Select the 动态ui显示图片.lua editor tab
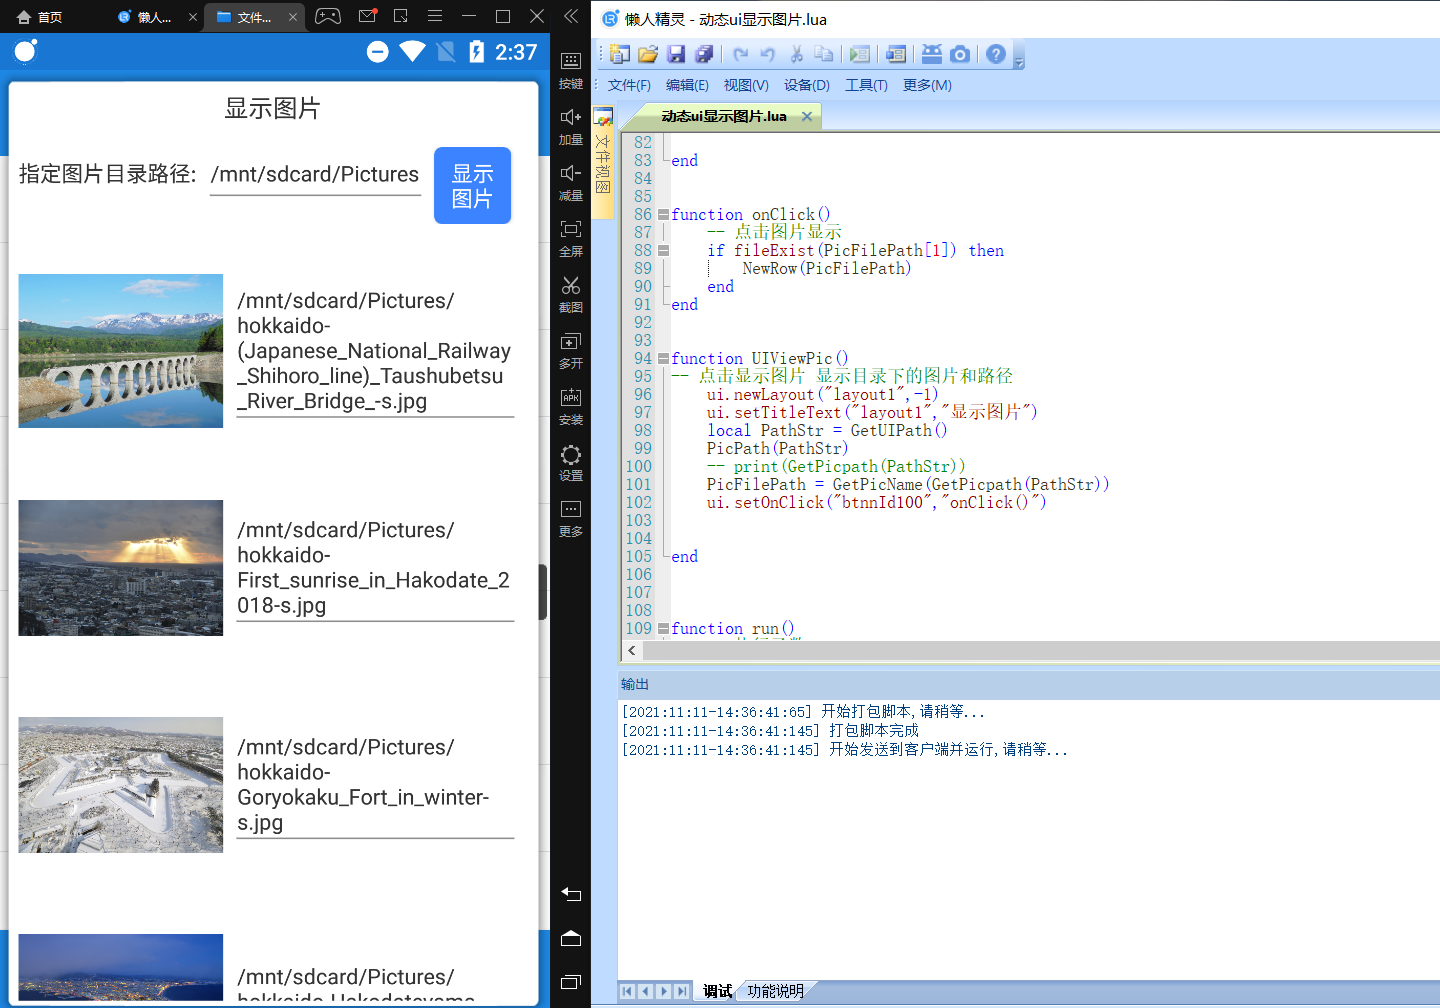This screenshot has width=1440, height=1008. [724, 116]
